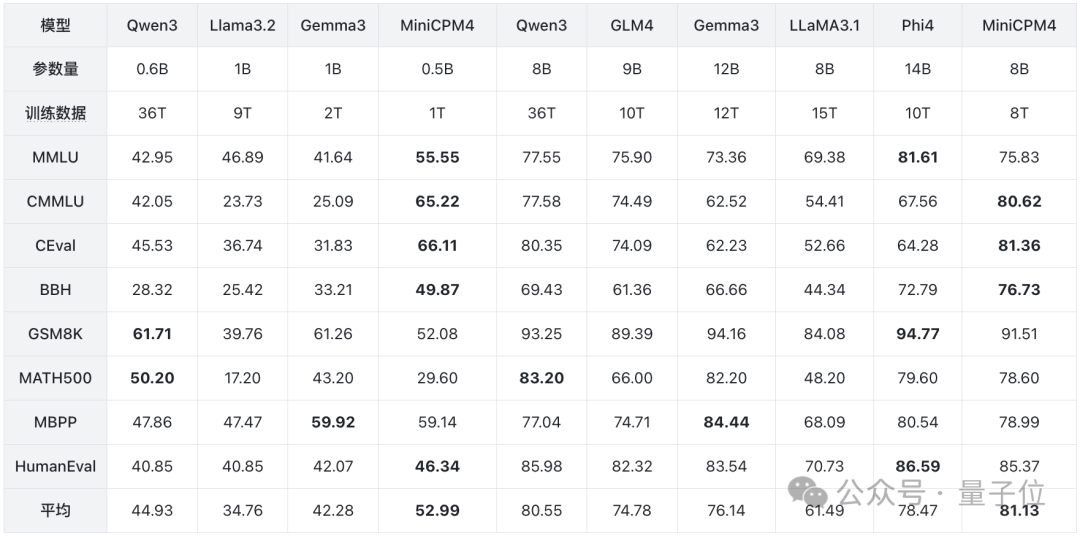Click the bold 83.20 MATH500 score
The height and width of the screenshot is (536, 1080).
coord(541,378)
